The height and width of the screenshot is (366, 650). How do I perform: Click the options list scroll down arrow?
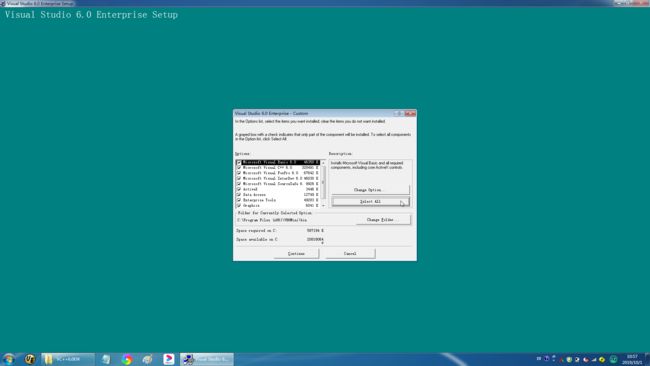[x=323, y=206]
